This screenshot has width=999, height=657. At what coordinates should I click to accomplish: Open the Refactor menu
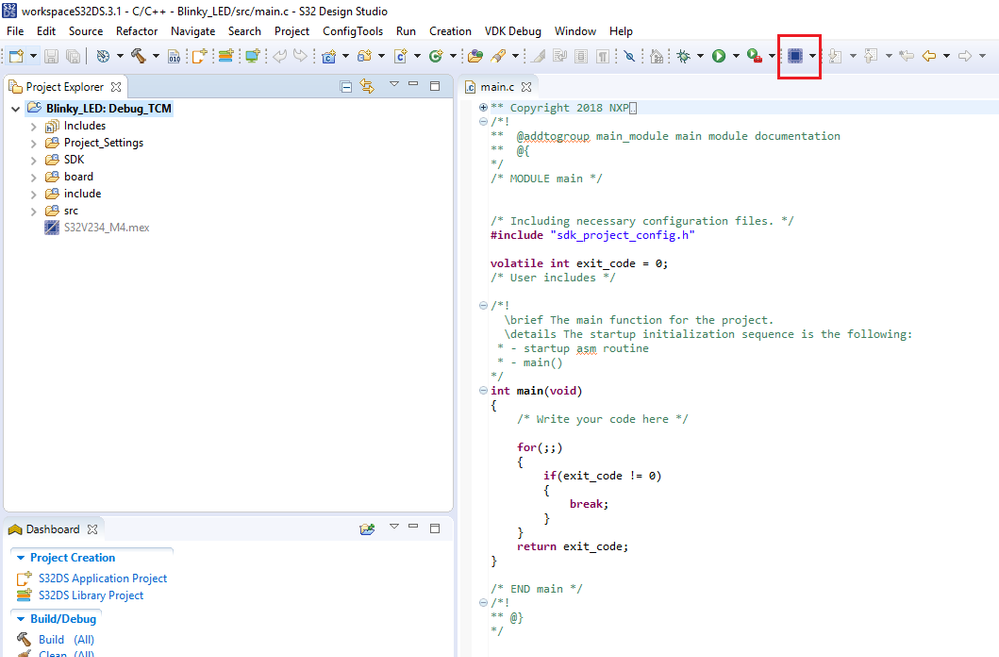pyautogui.click(x=136, y=31)
